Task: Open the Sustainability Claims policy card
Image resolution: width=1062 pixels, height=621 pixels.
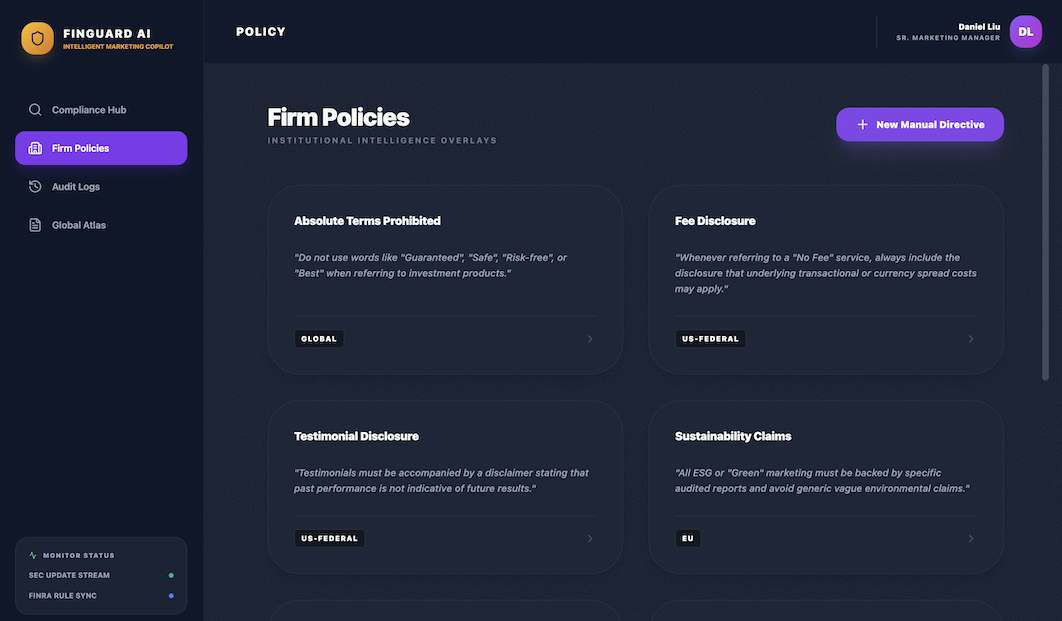Action: click(x=826, y=480)
